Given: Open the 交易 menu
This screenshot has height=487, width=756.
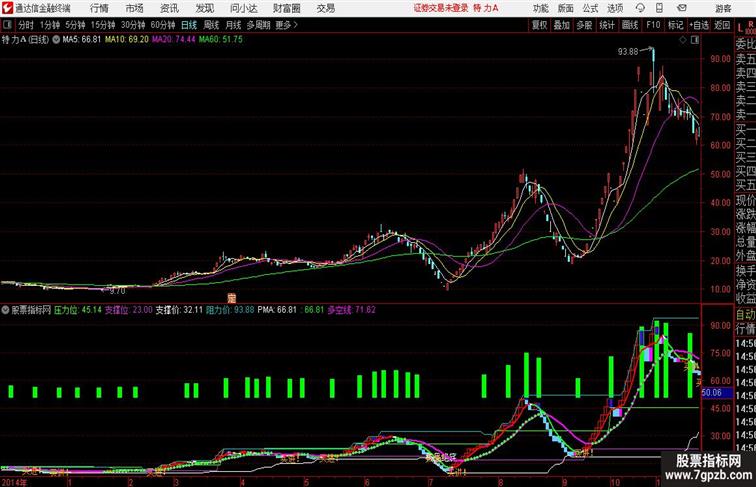Looking at the screenshot, I should (x=325, y=8).
